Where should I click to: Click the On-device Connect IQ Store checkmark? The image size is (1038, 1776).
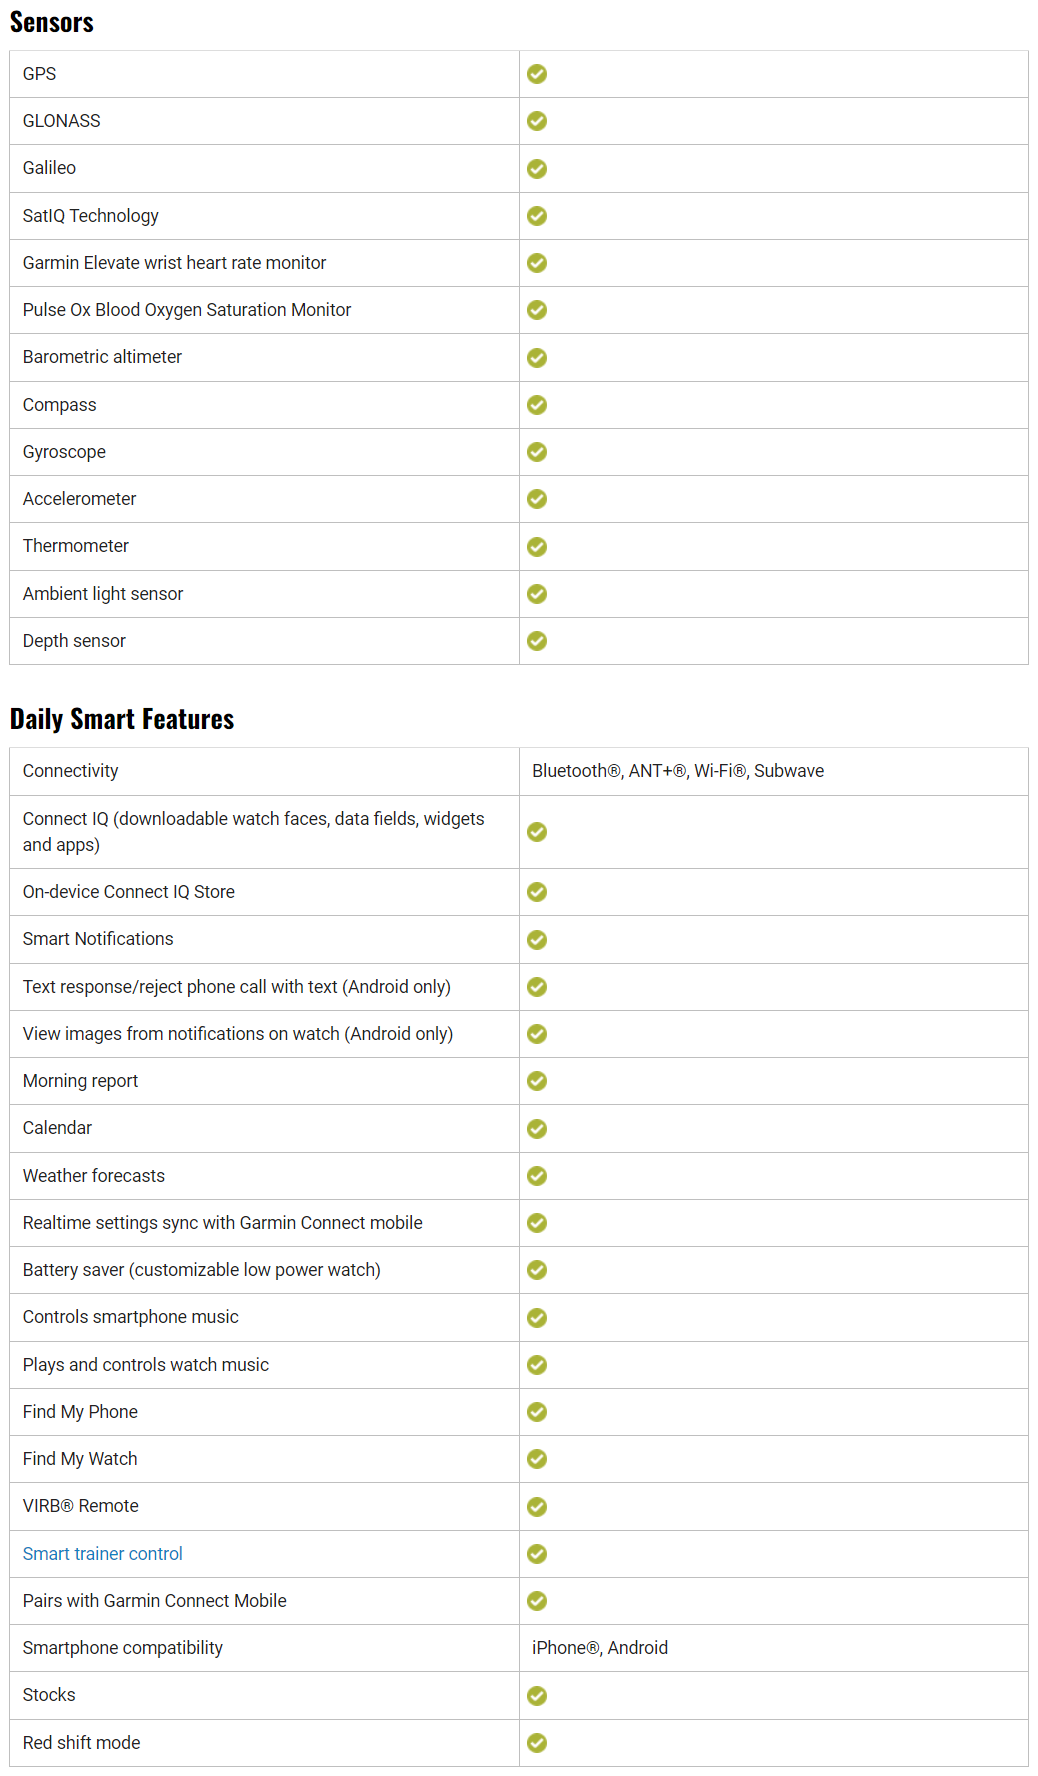coord(537,892)
